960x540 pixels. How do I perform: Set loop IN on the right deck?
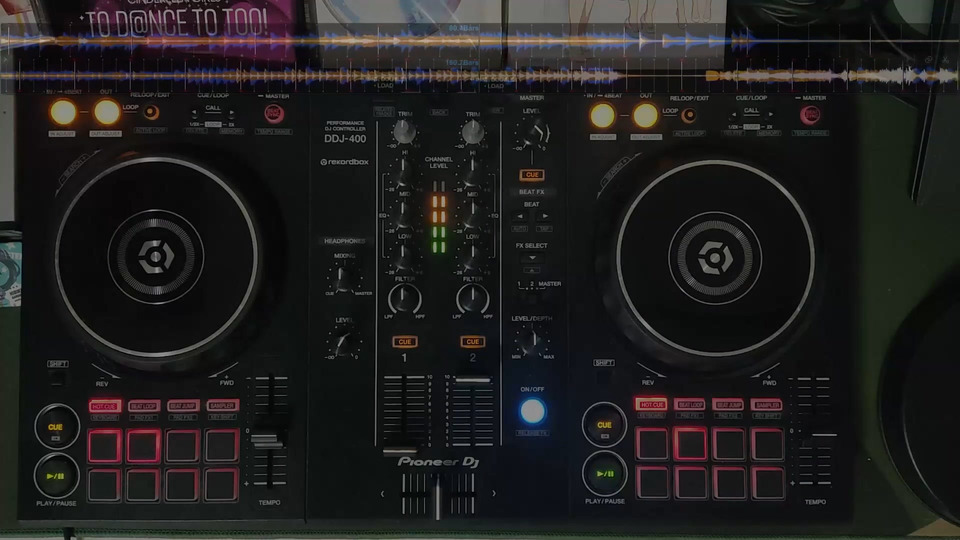[x=602, y=116]
